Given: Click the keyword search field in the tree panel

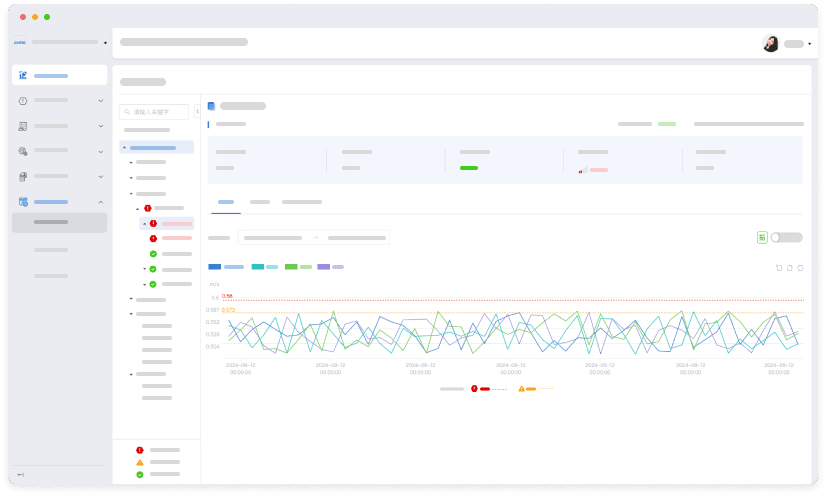Looking at the screenshot, I should [x=157, y=112].
